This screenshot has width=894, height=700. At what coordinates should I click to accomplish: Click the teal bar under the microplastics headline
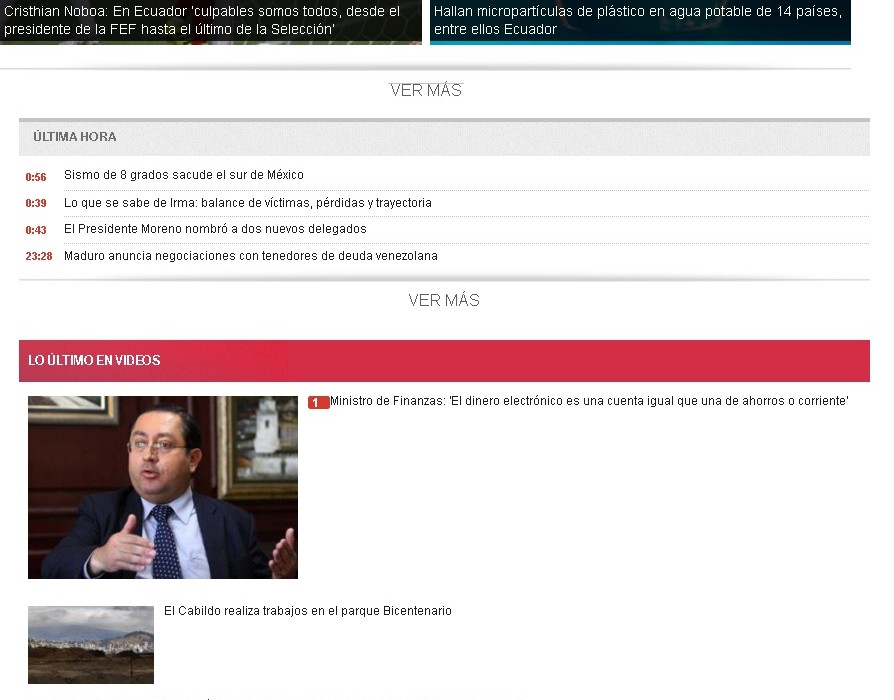pos(640,42)
